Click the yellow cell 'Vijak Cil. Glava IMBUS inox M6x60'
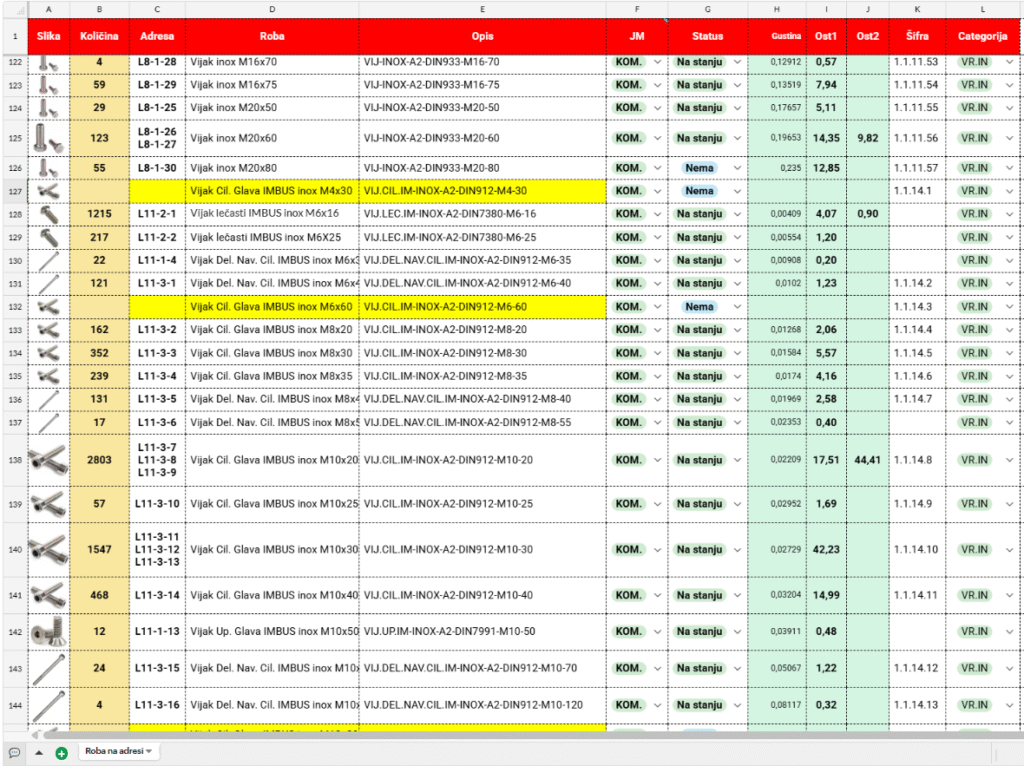Viewport: 1024px width, 766px height. pyautogui.click(x=272, y=307)
